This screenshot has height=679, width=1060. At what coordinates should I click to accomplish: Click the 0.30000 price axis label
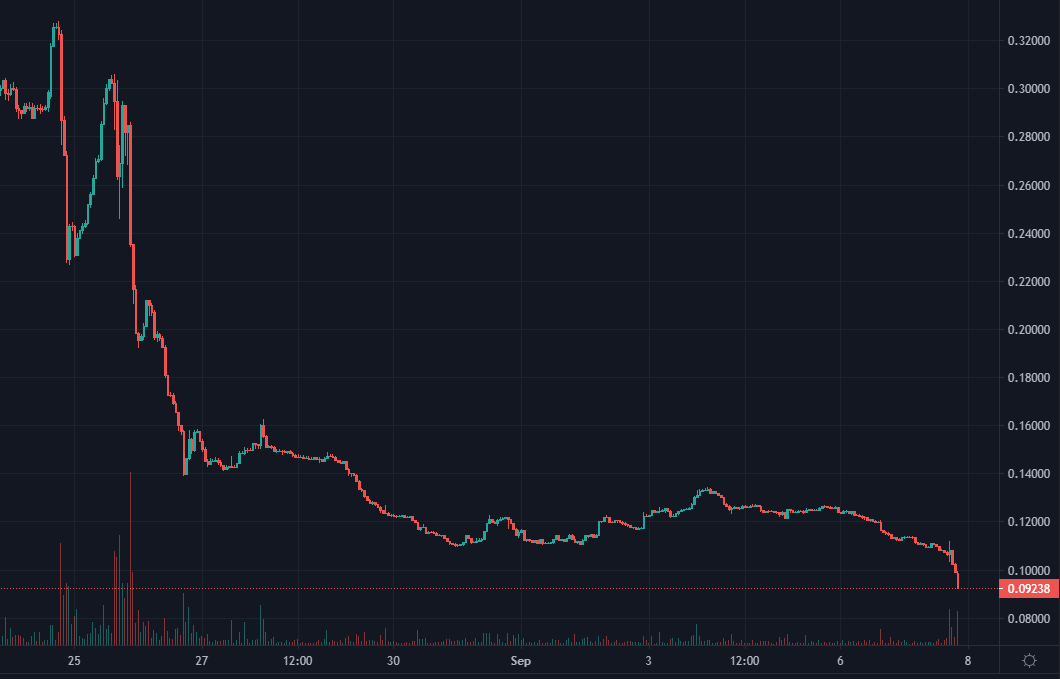(1029, 89)
